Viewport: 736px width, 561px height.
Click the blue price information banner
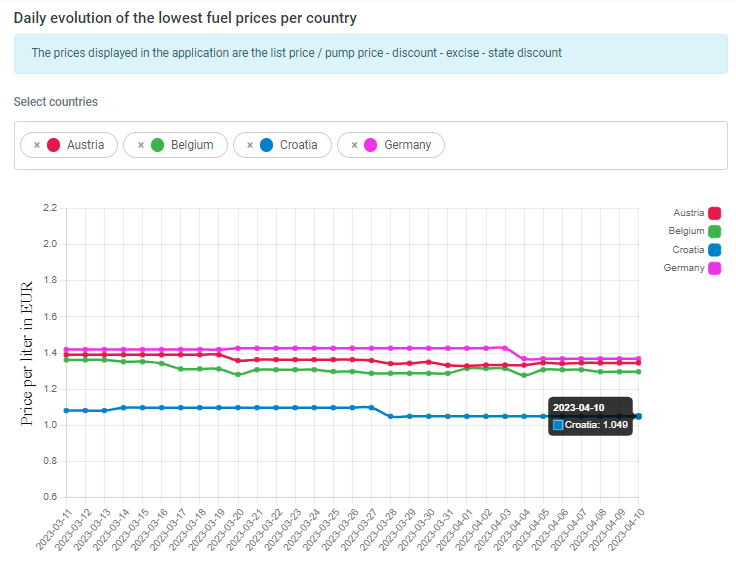coord(370,53)
